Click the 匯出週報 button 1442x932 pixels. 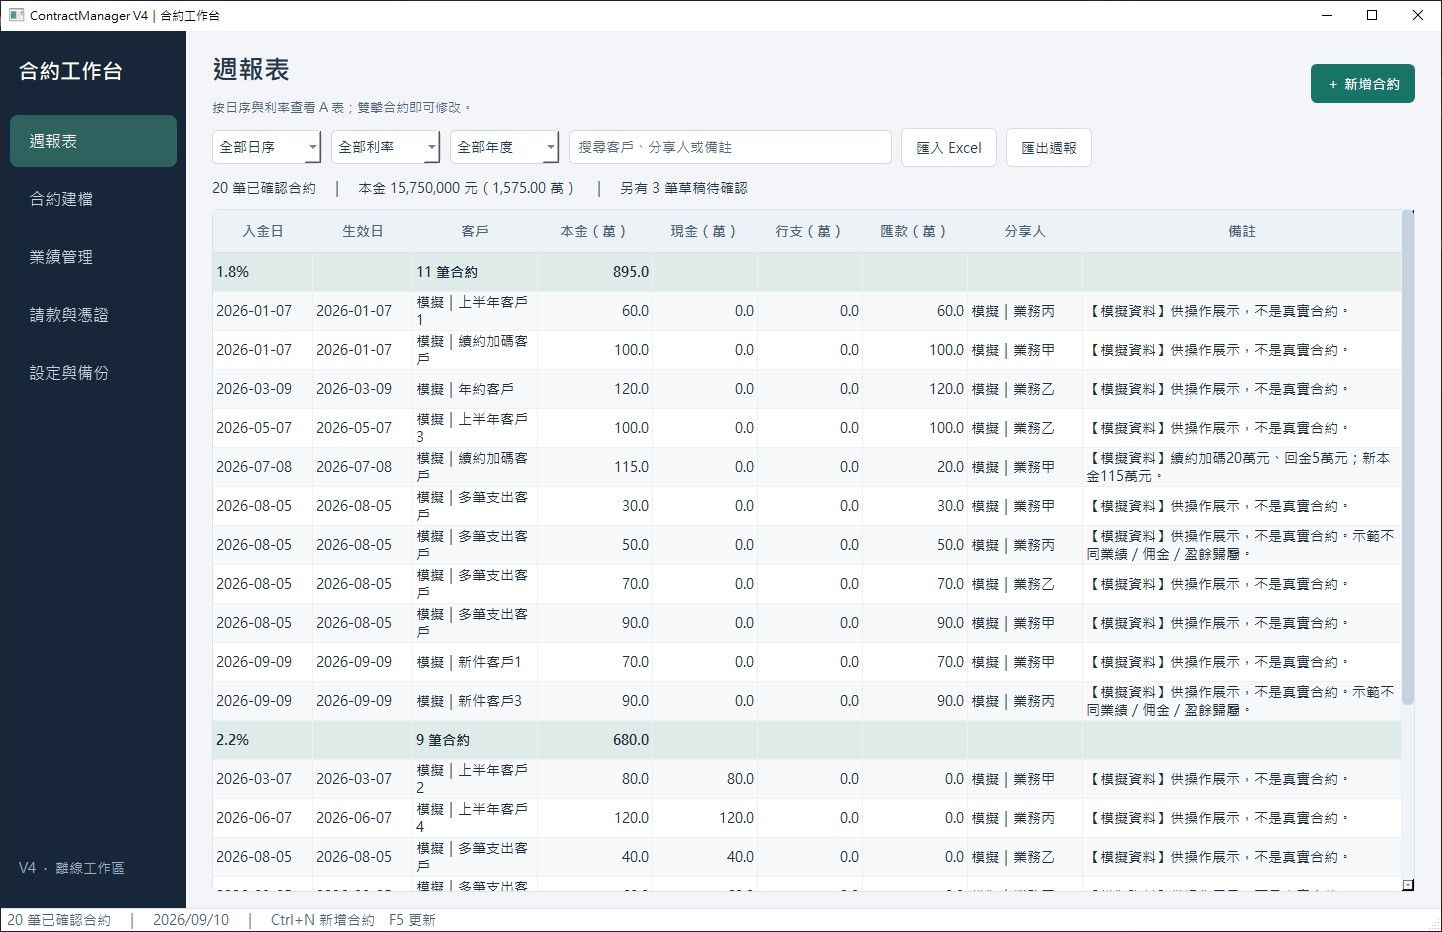[1048, 147]
